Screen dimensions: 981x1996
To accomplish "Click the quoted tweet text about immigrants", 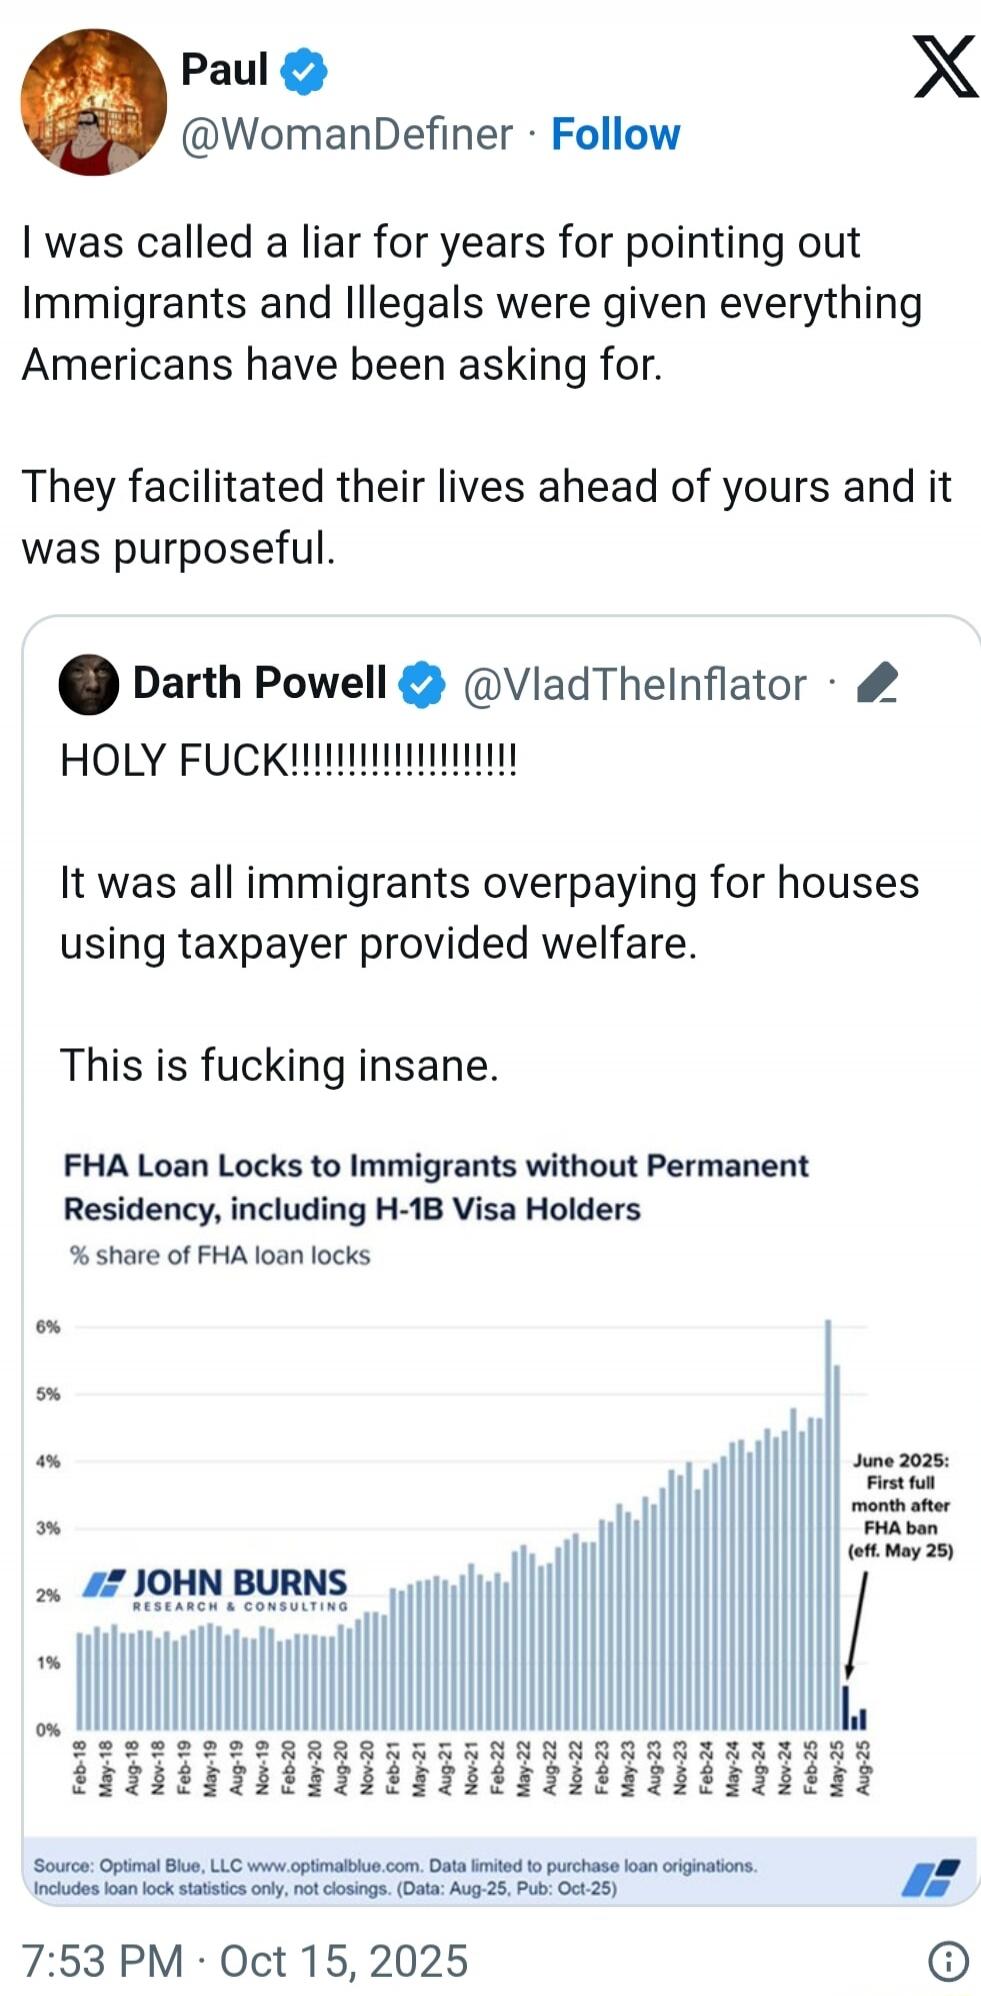I will tap(489, 912).
